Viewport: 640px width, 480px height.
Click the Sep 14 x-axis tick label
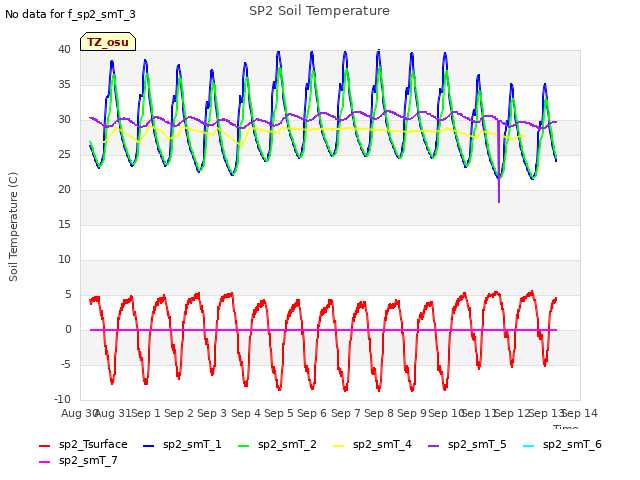click(x=580, y=413)
